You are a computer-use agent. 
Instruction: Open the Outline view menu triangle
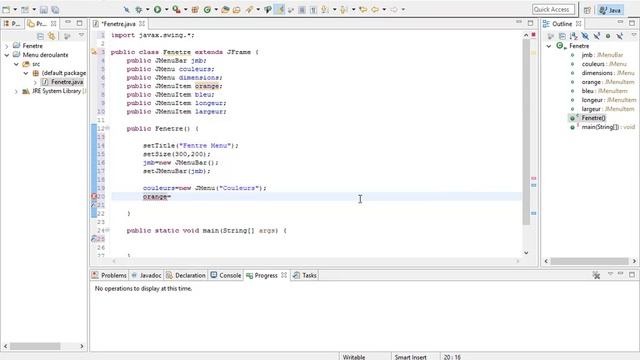click(x=634, y=36)
